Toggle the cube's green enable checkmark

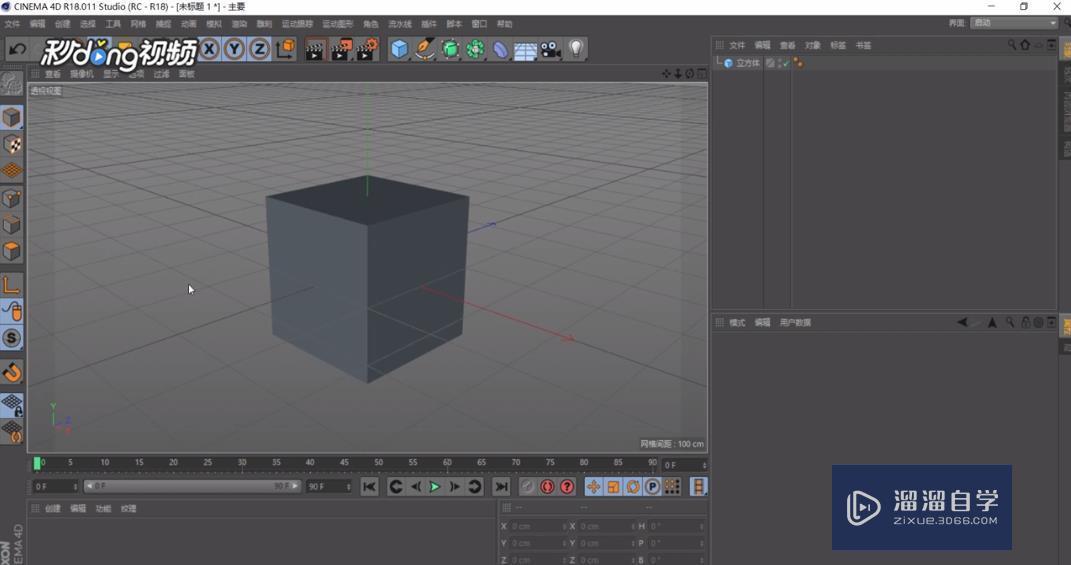pos(784,63)
